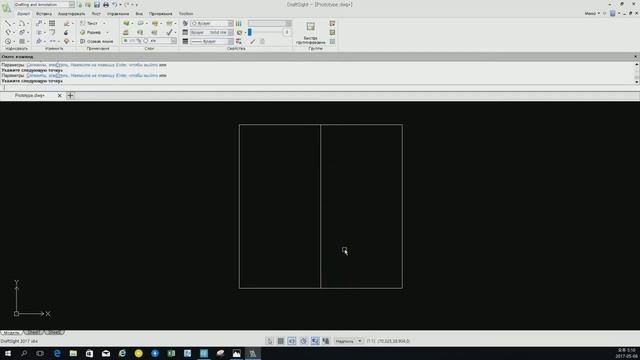The image size is (640, 360).
Task: Toggle Grid display in the status bar
Action: [x=281, y=341]
